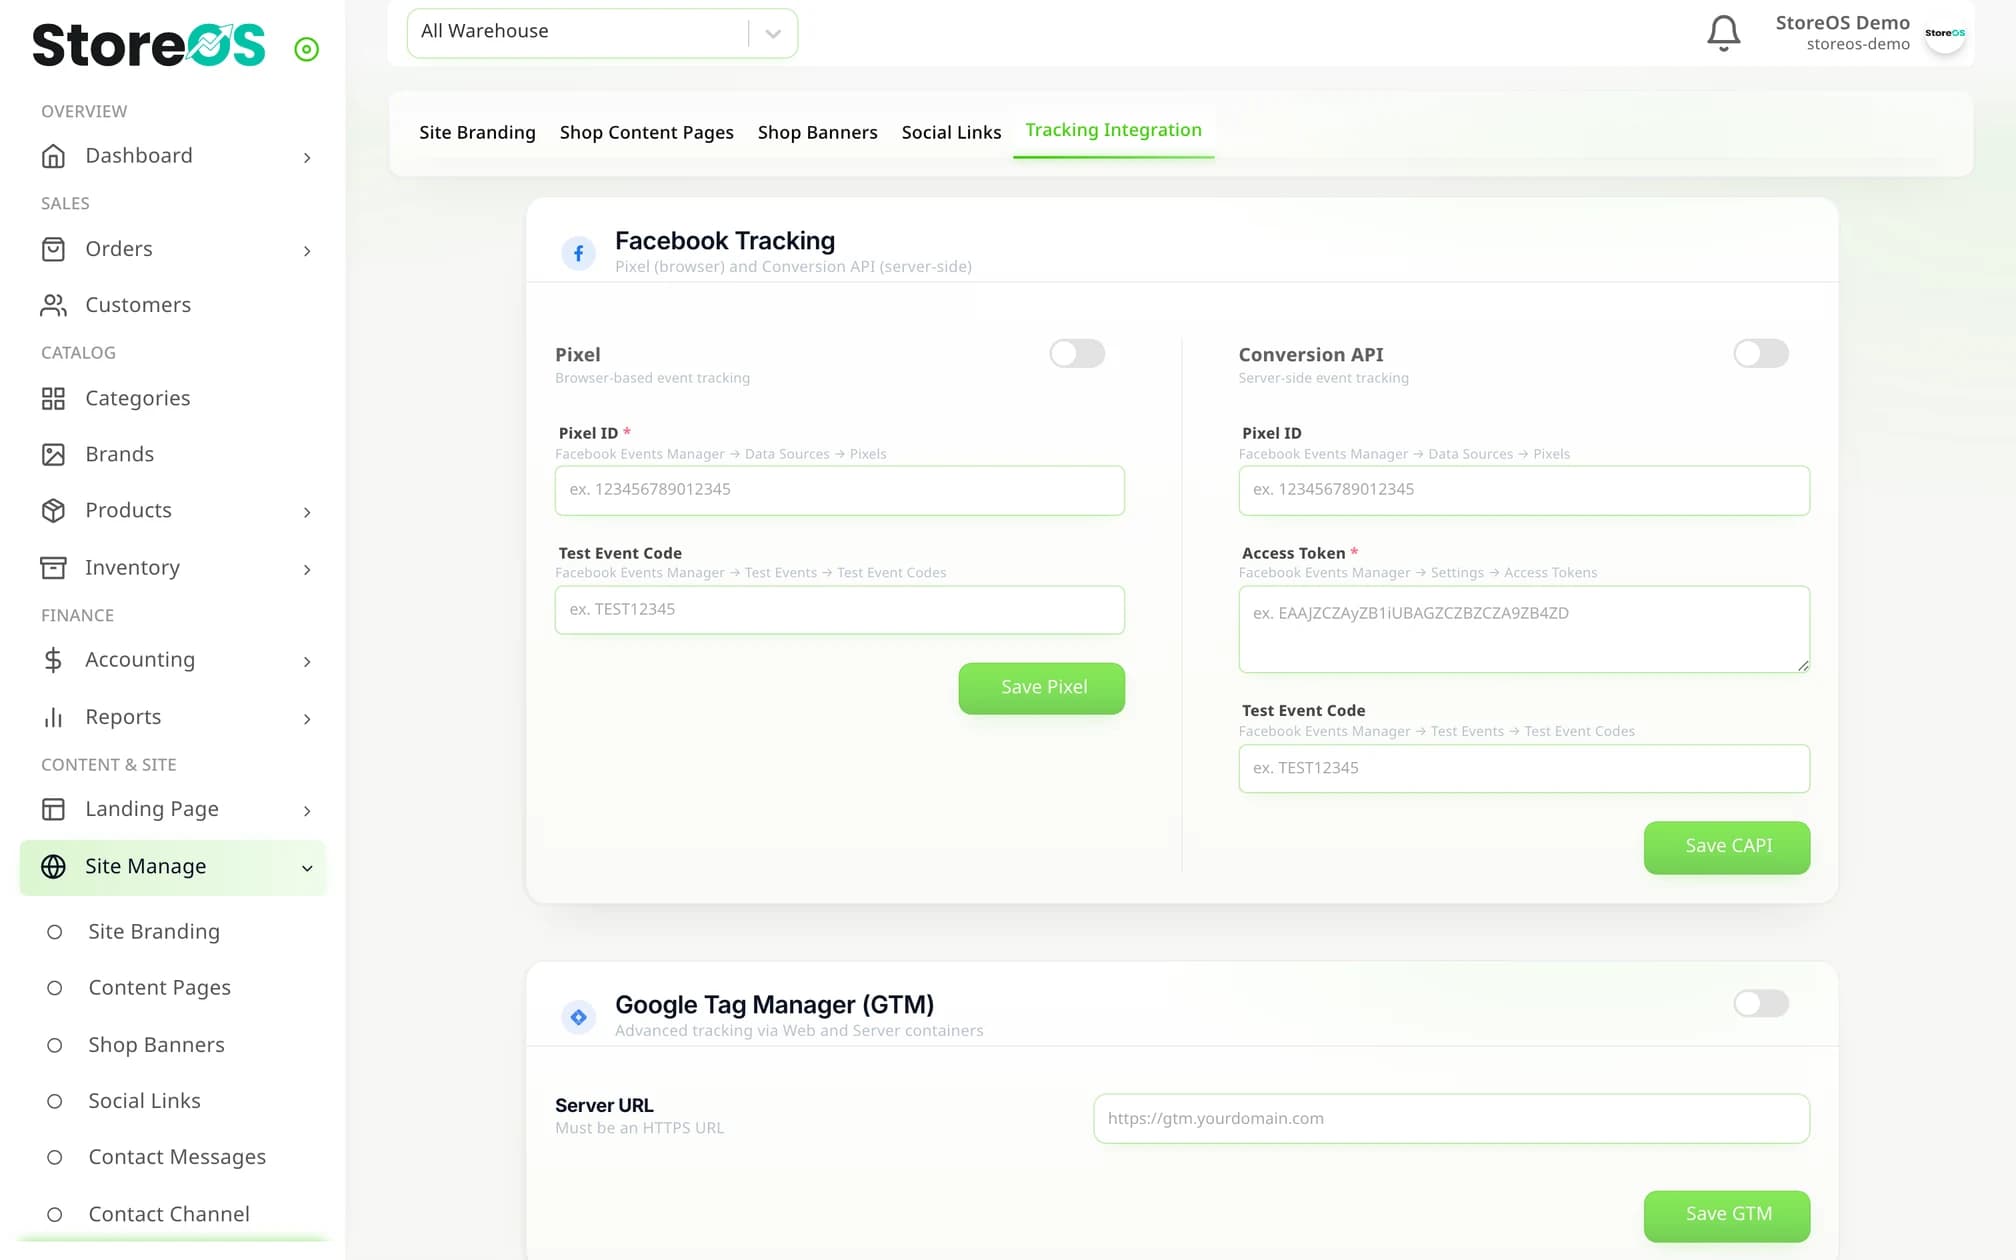Expand the Dashboard menu chevron
This screenshot has width=2016, height=1260.
tap(307, 157)
